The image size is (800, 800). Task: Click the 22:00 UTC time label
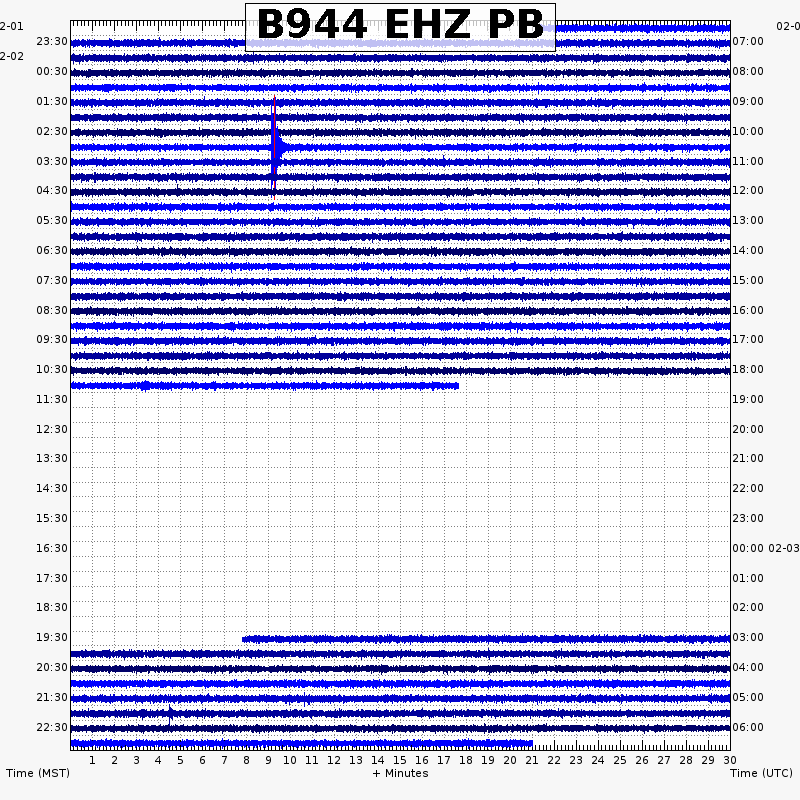(x=748, y=488)
